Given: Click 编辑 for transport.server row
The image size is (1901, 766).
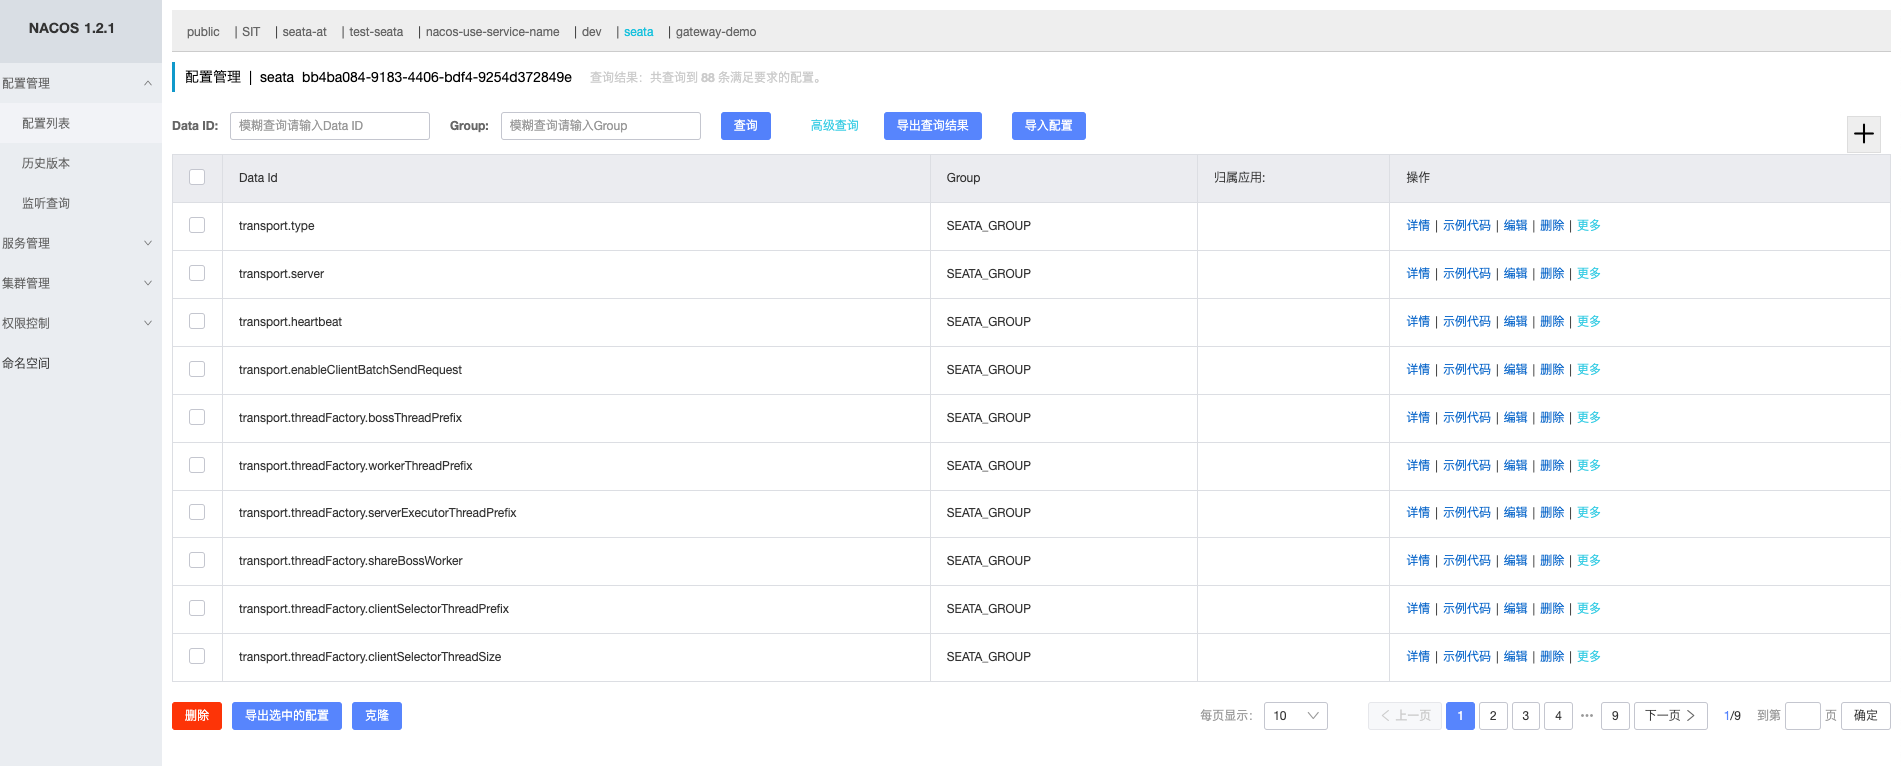Looking at the screenshot, I should point(1515,274).
